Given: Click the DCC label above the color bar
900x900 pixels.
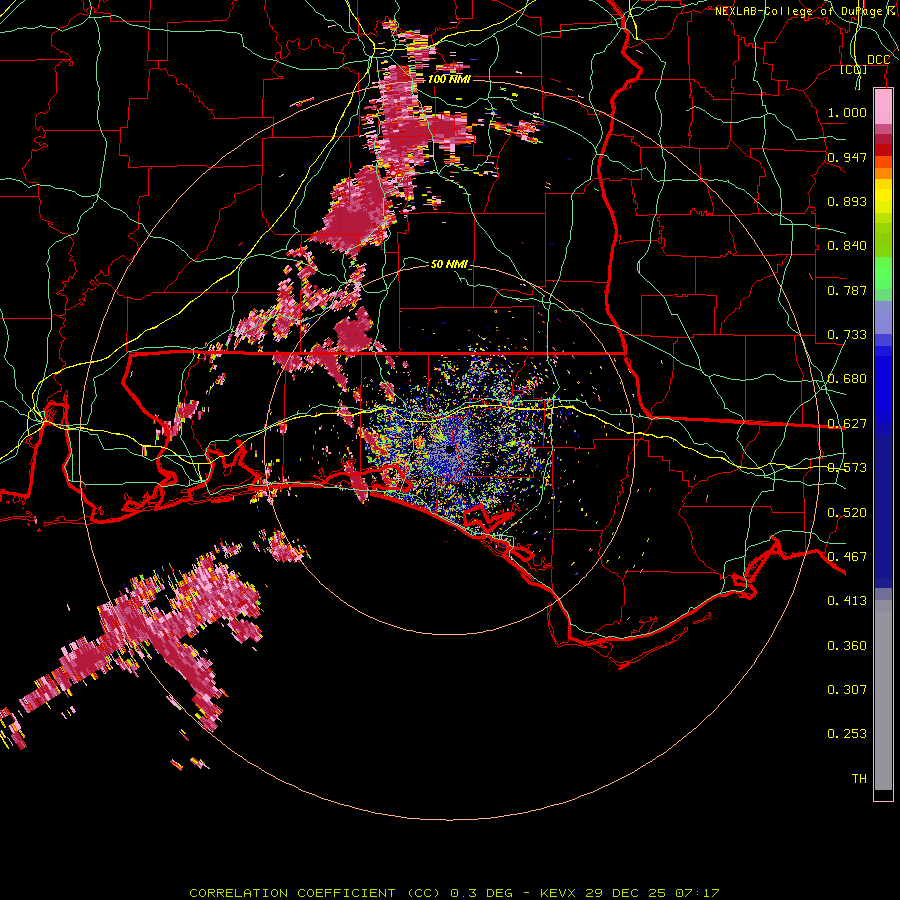Looking at the screenshot, I should (x=878, y=60).
